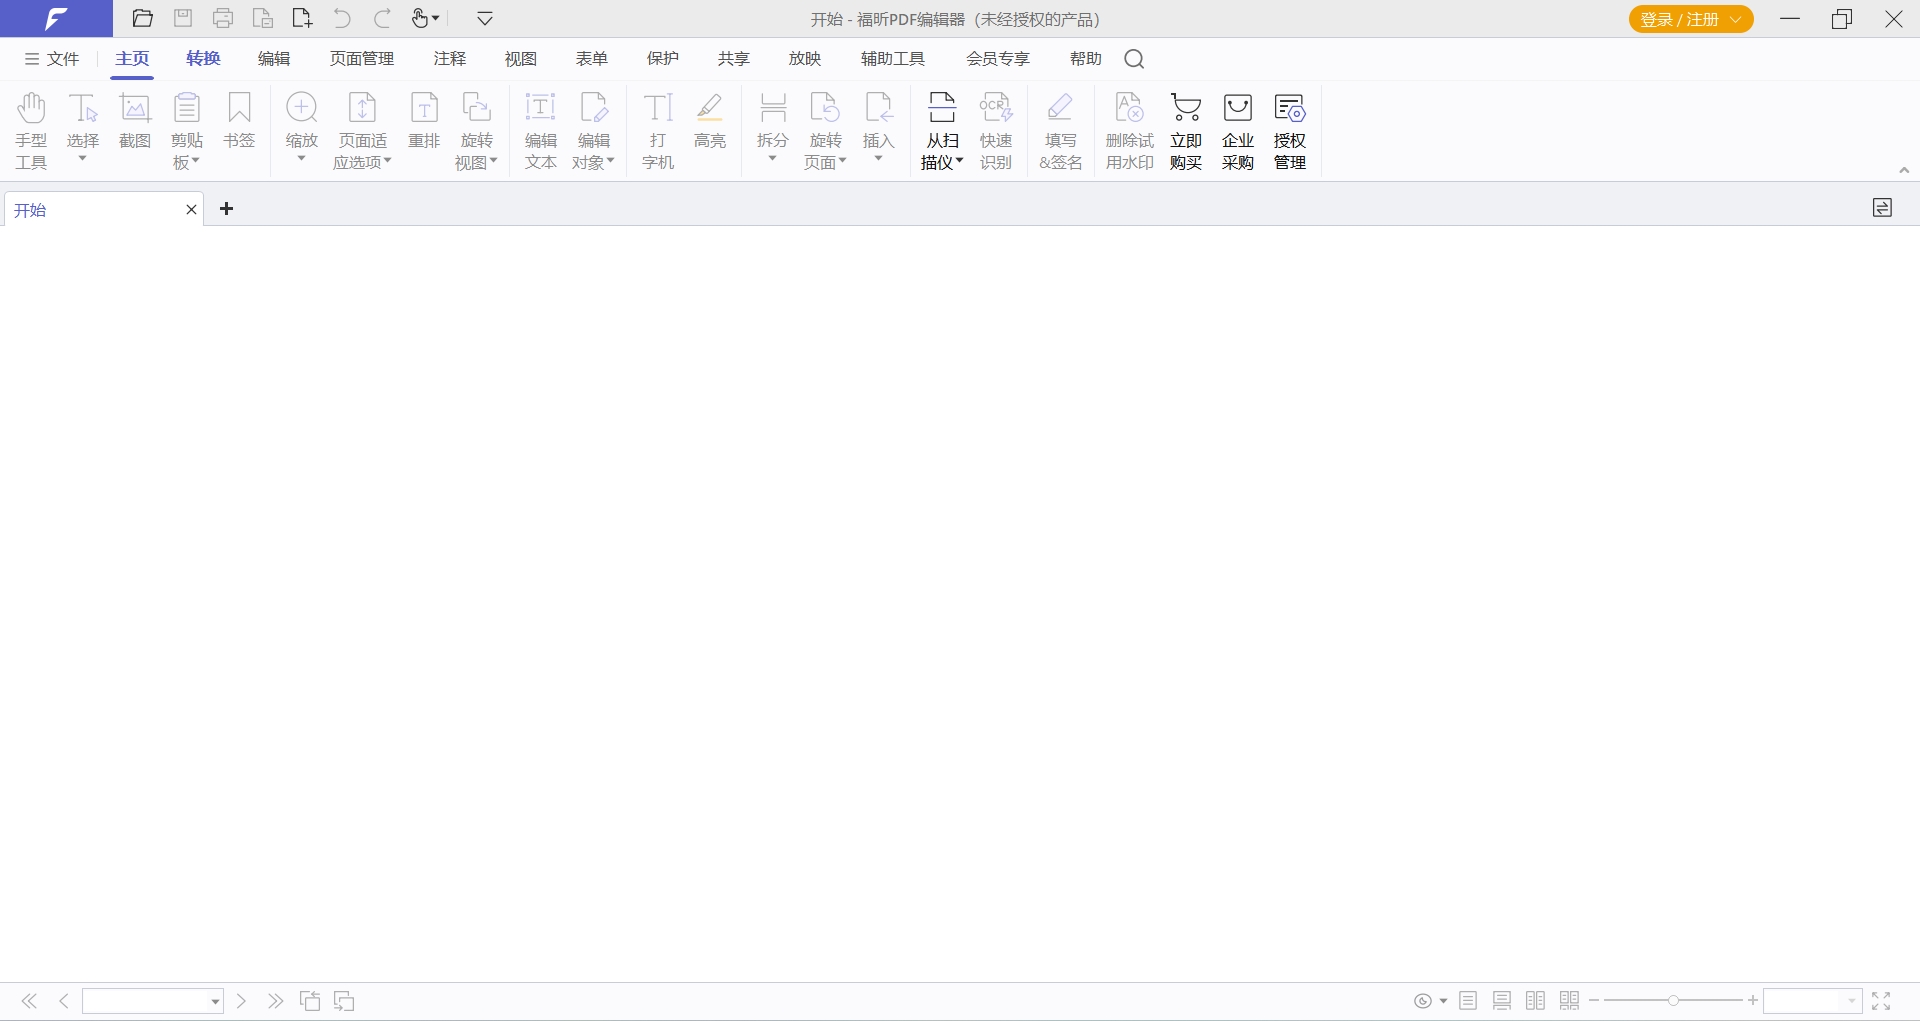Switch to the Home (主页) tab
Viewport: 1920px width, 1021px height.
coord(132,59)
